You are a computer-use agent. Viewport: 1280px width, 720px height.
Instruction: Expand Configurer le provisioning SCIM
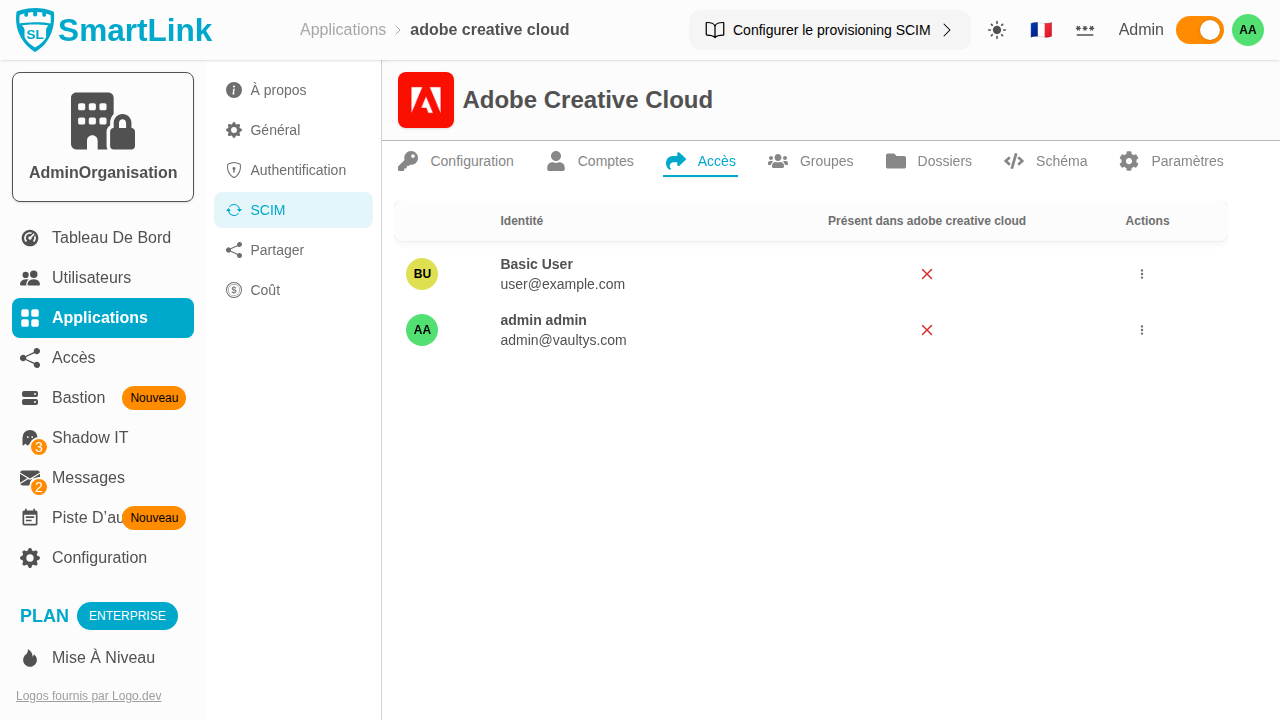point(829,30)
